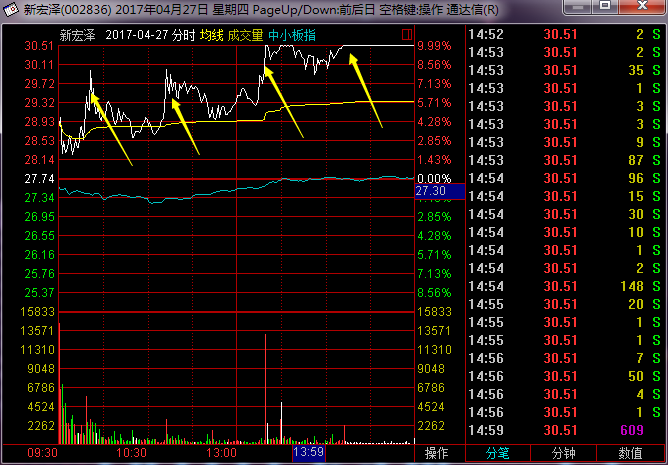Click the 均线 legend label

click(x=211, y=35)
